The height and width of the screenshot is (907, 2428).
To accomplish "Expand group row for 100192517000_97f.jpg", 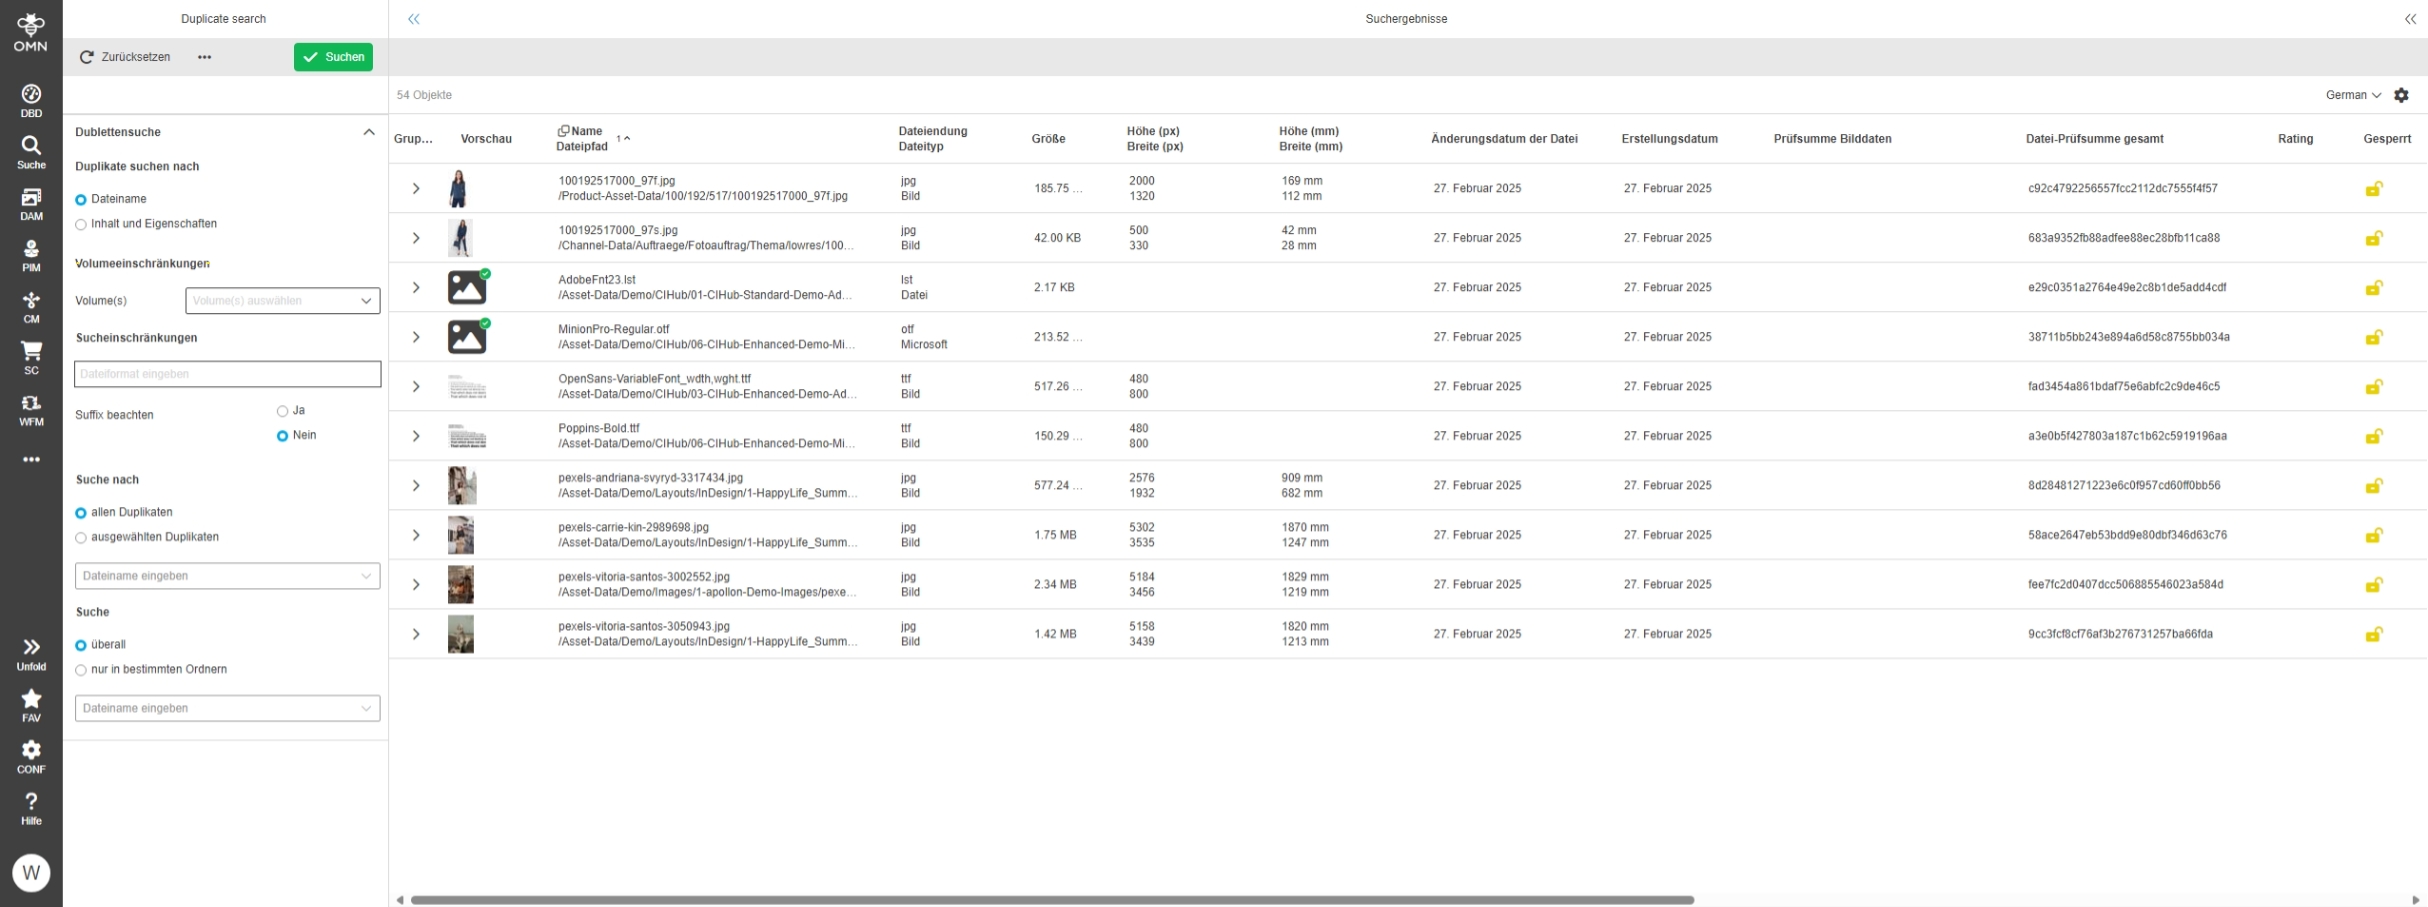I will 416,188.
